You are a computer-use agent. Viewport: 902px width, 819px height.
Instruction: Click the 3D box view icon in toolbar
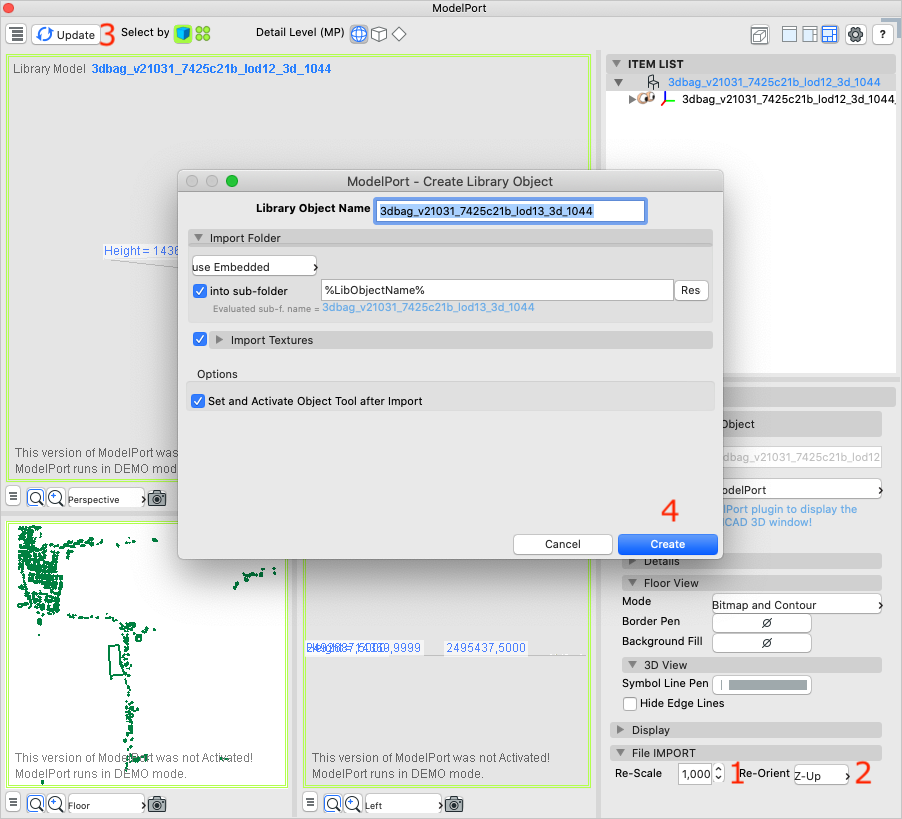[x=759, y=35]
